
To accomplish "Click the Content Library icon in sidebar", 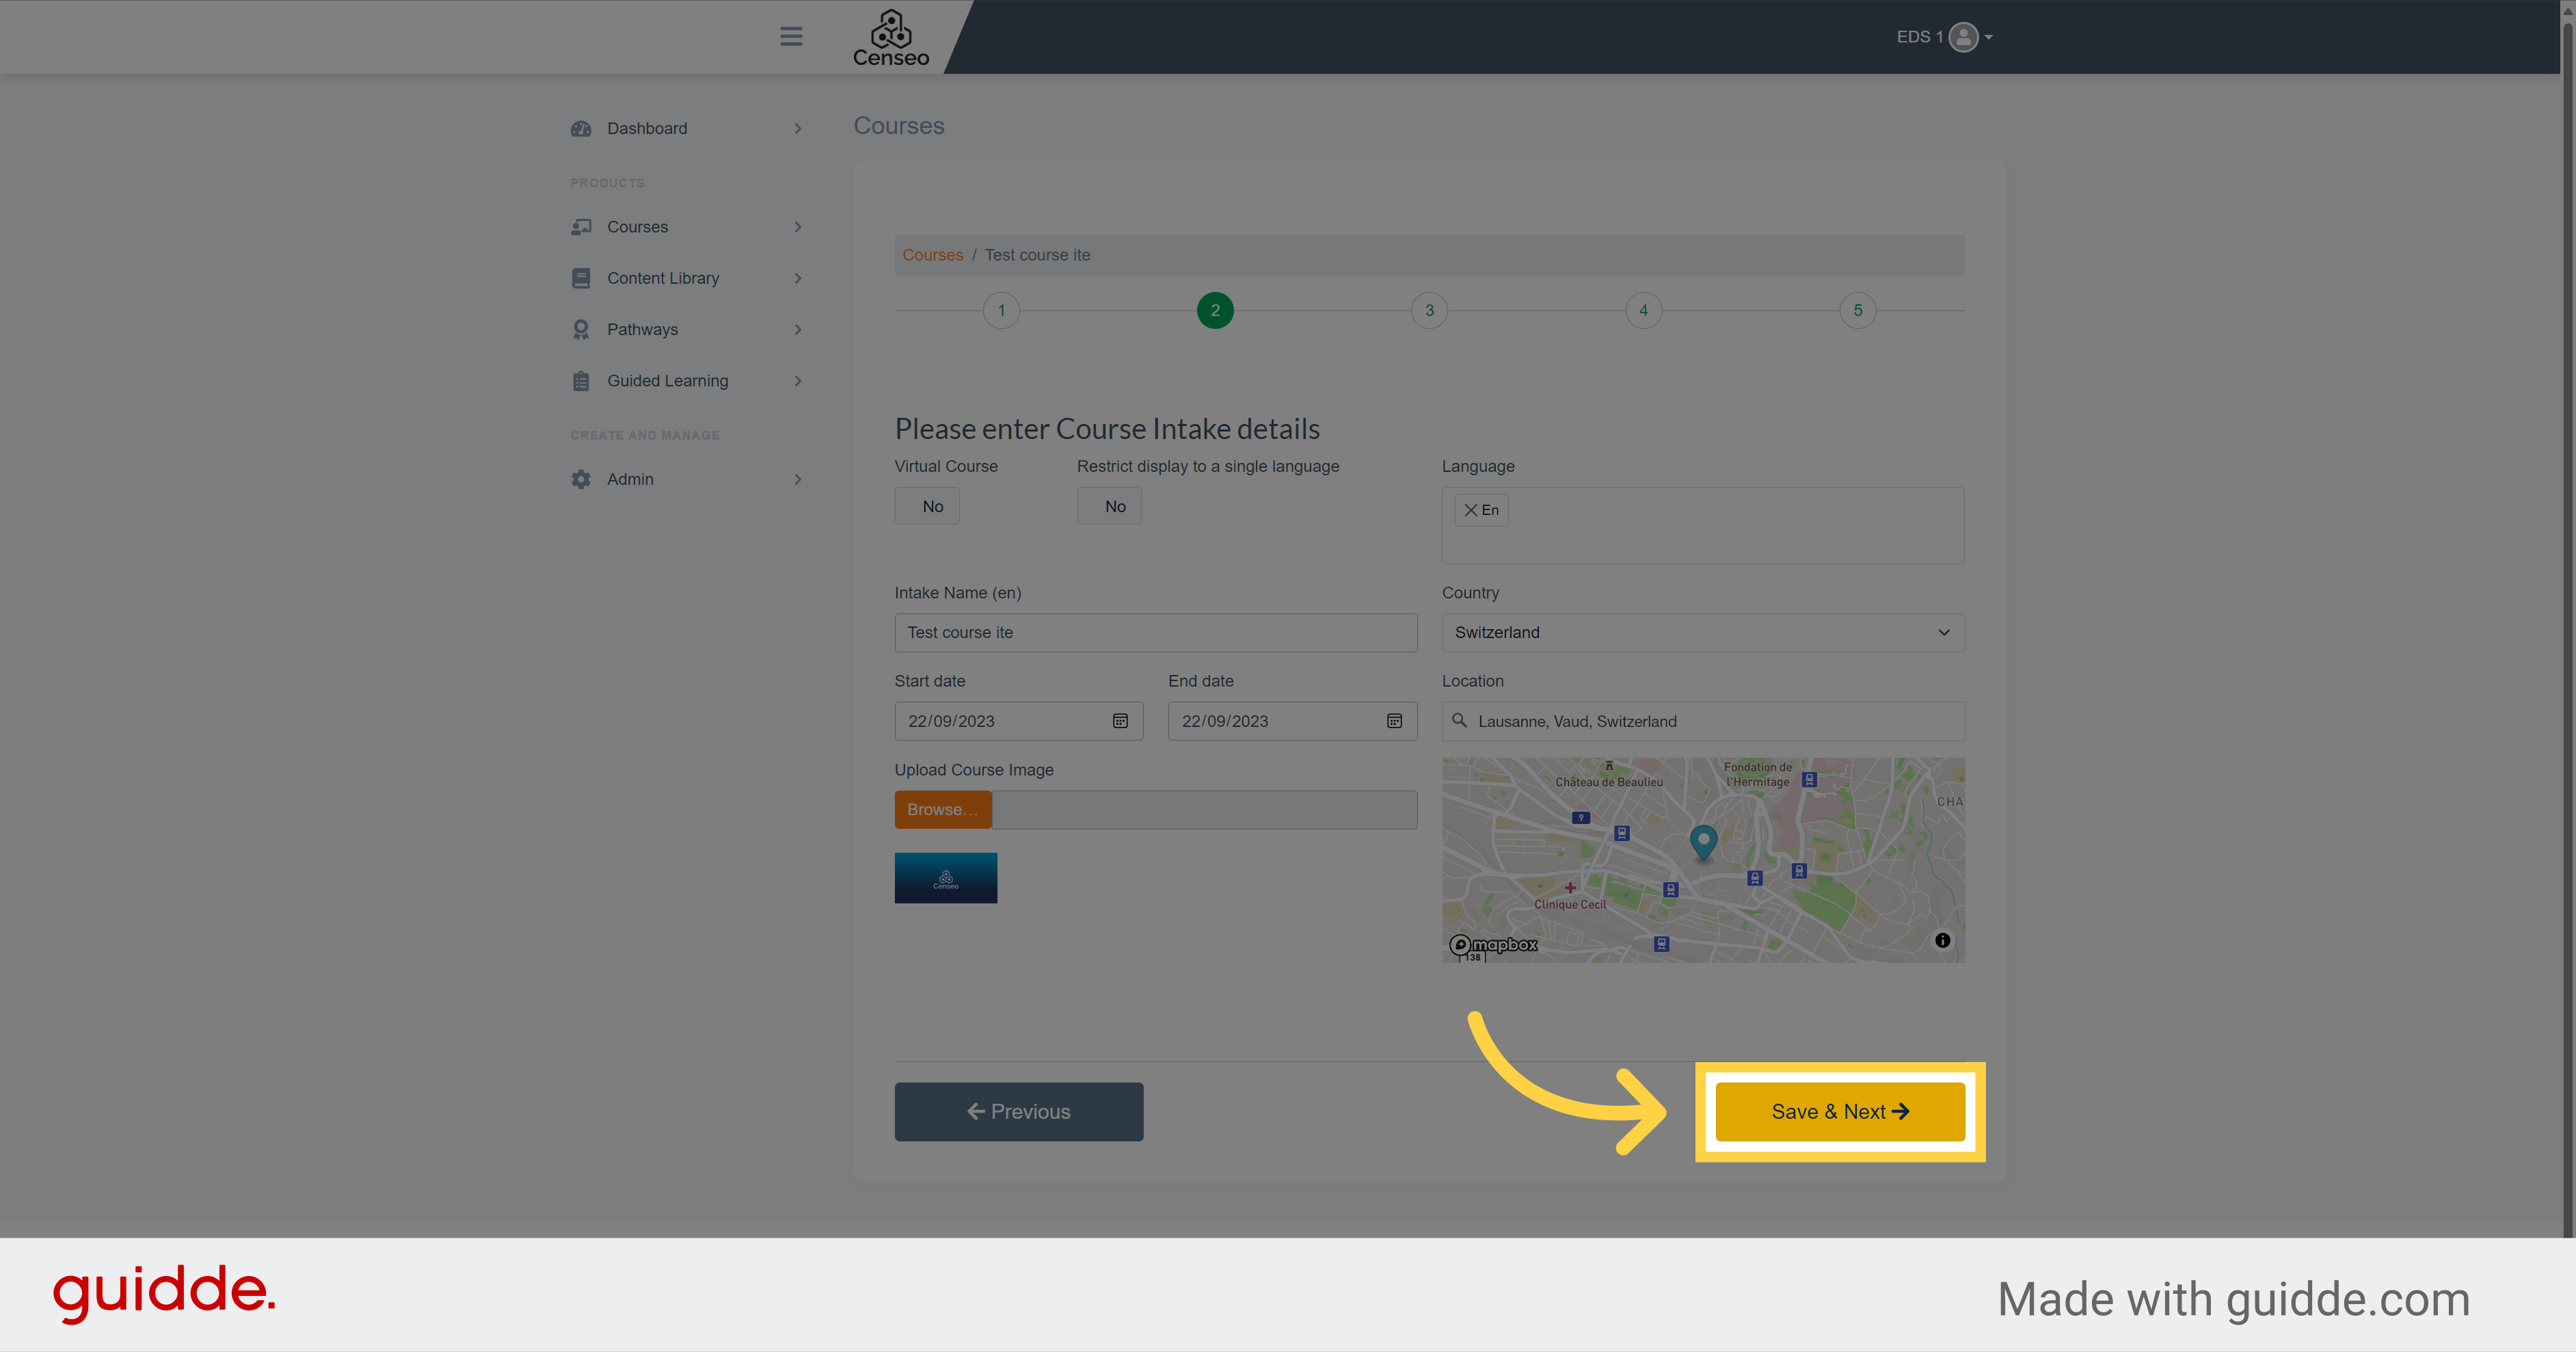I will (581, 278).
